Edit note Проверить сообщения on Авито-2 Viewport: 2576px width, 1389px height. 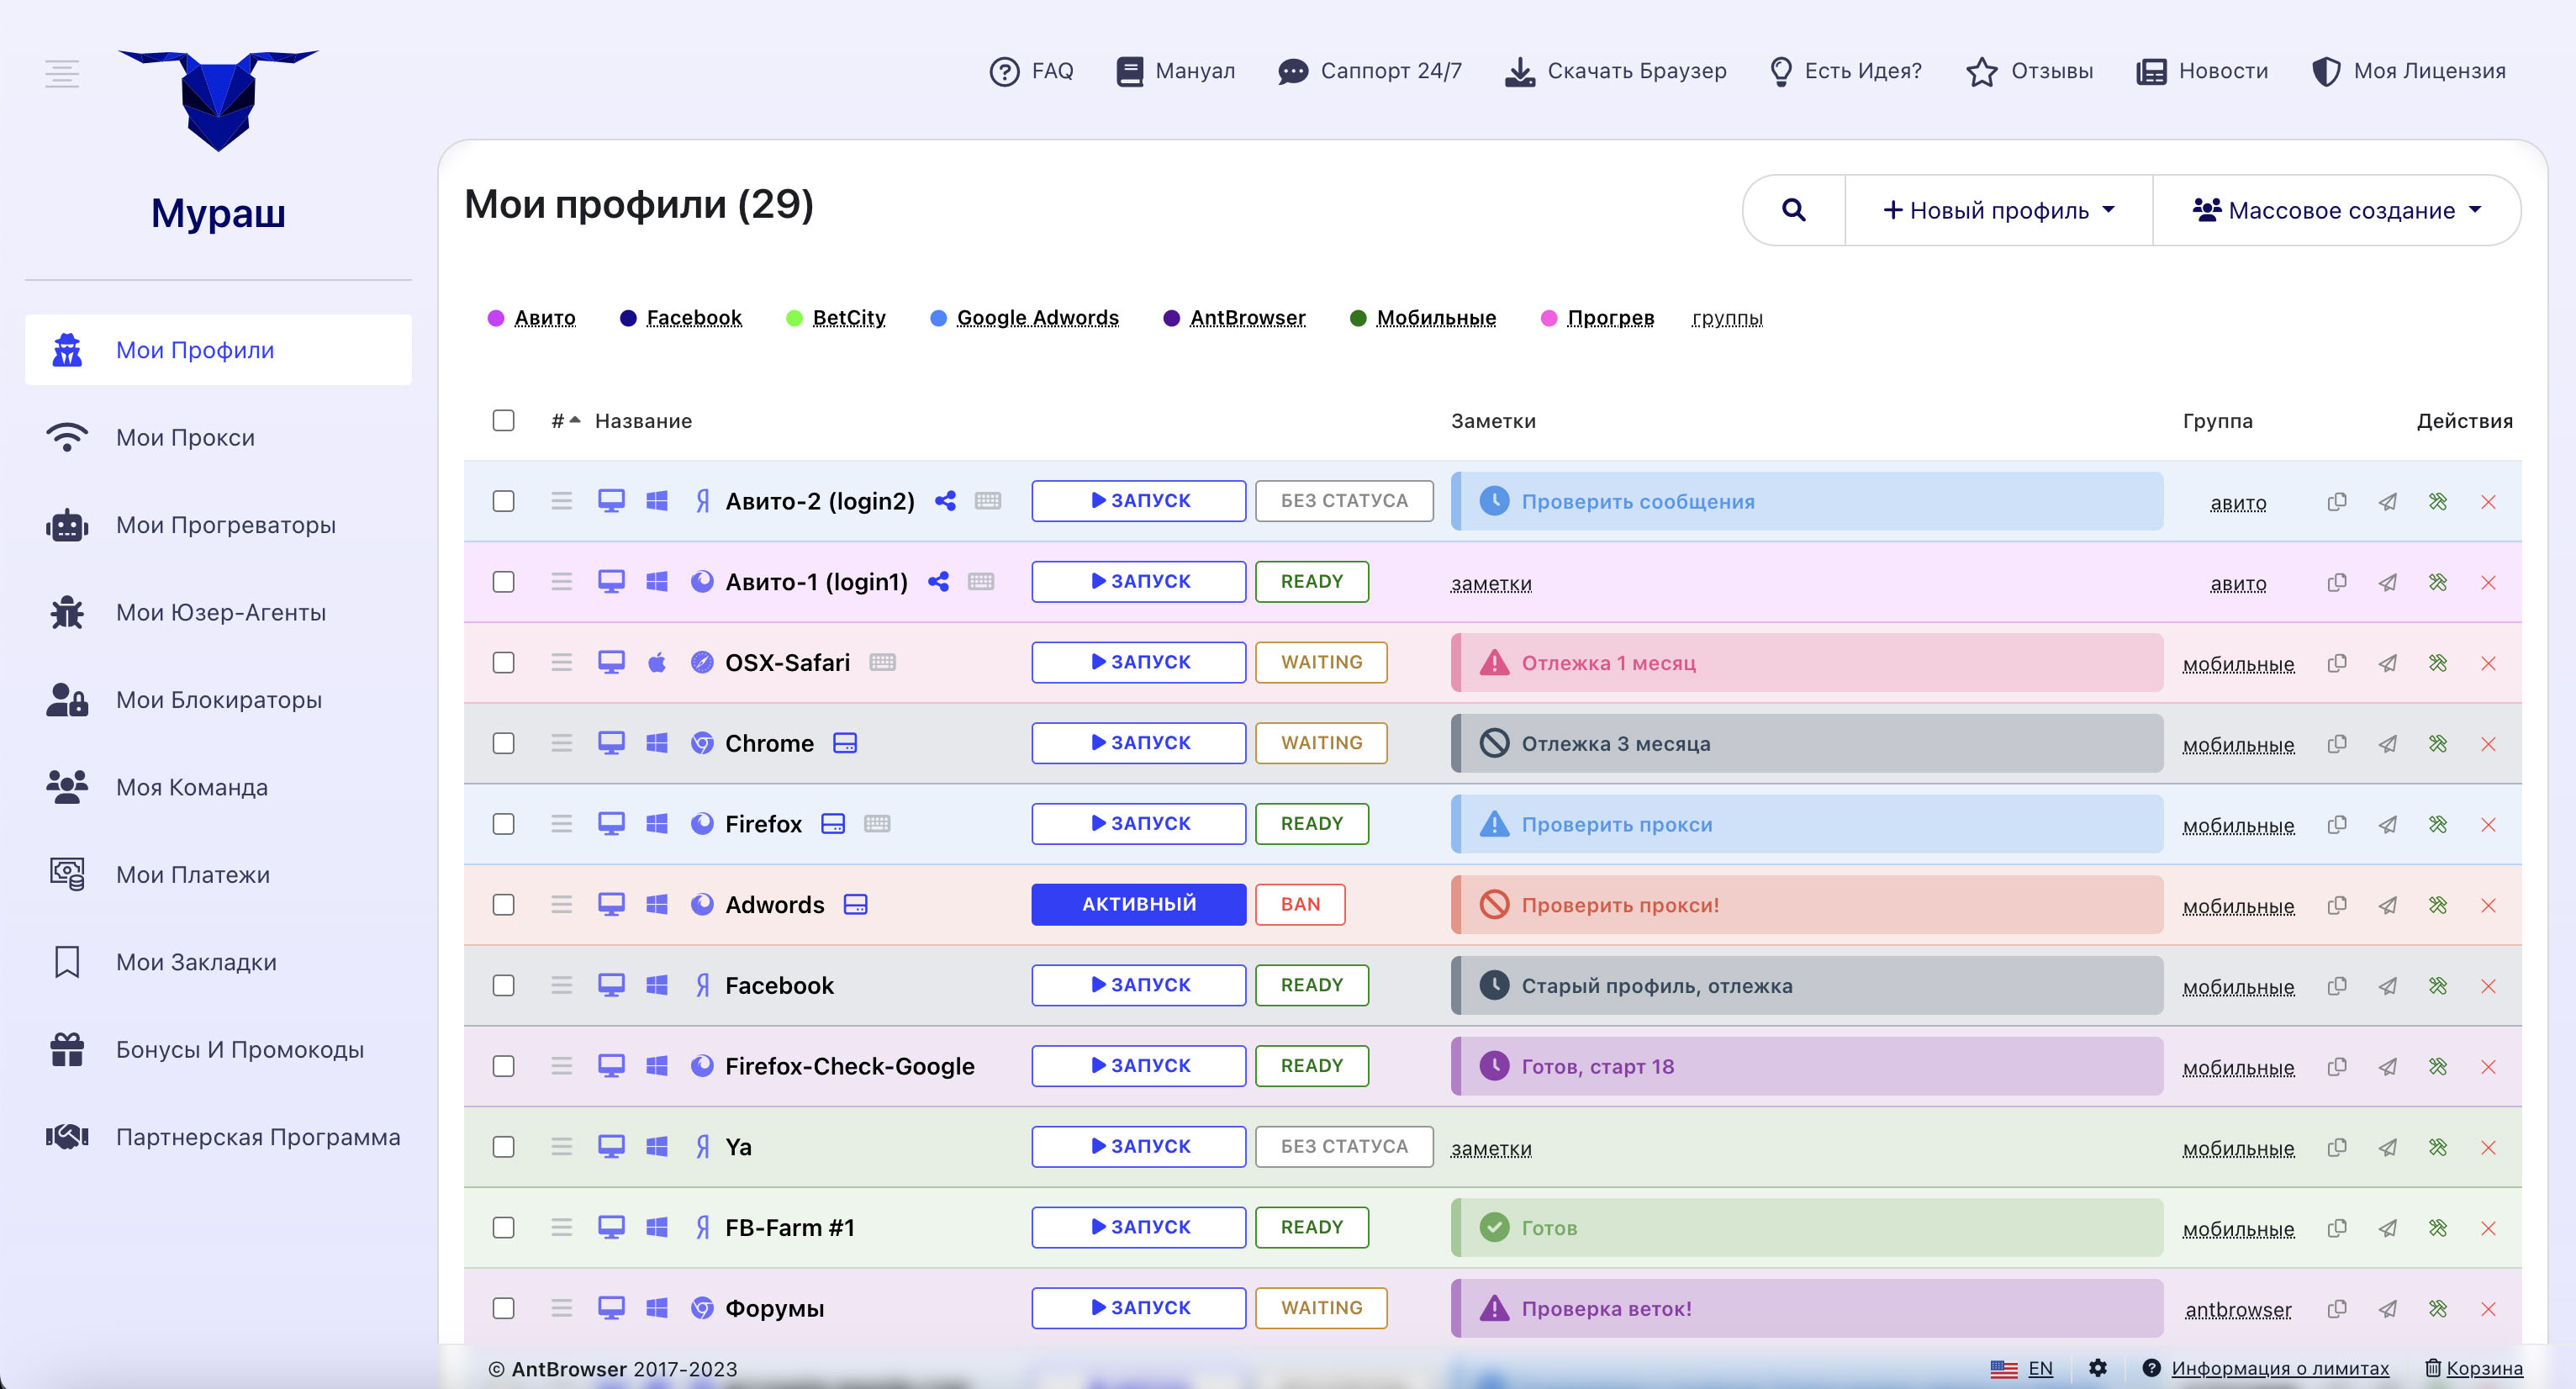(x=1806, y=501)
